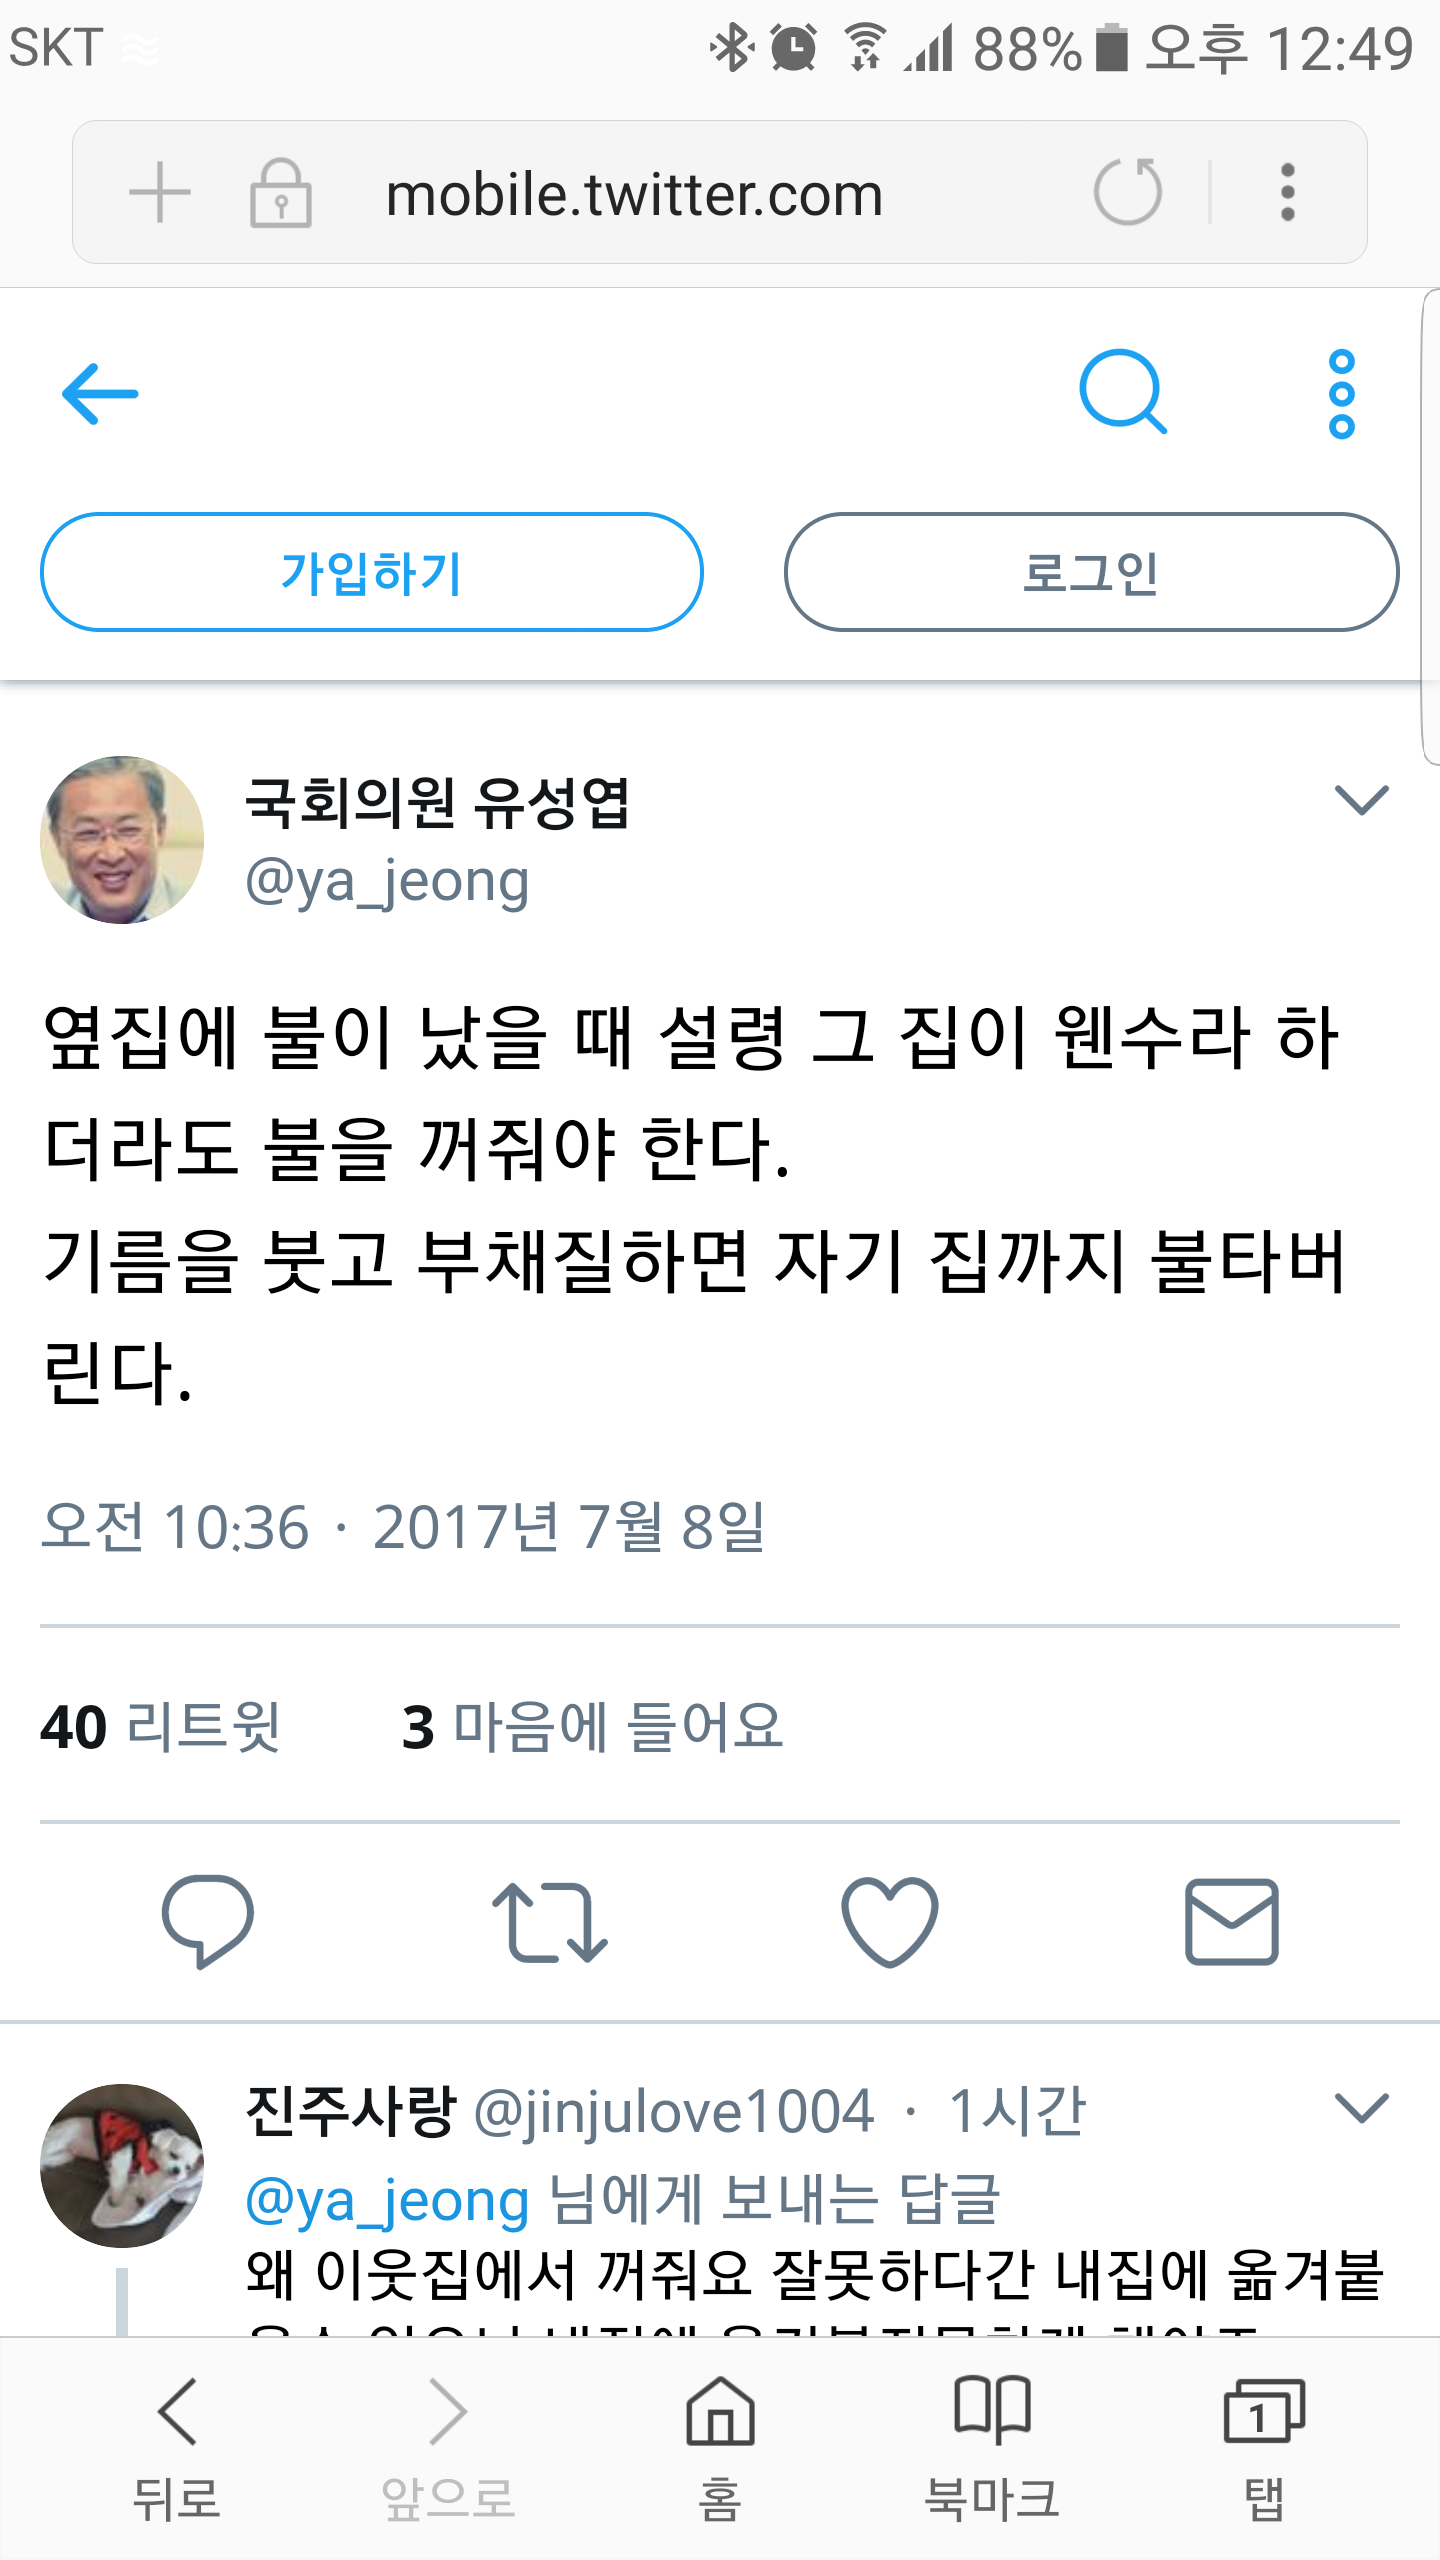View site security lock info
Viewport: 1440px width, 2560px height.
tap(281, 193)
